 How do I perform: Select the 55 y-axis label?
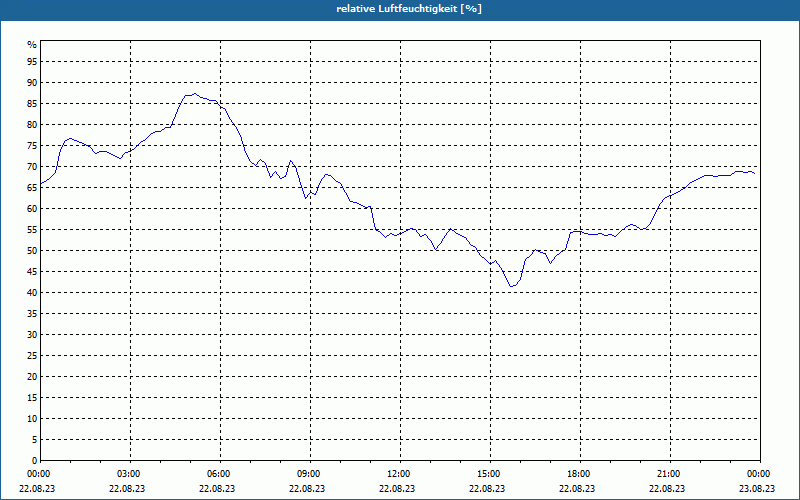(32, 230)
